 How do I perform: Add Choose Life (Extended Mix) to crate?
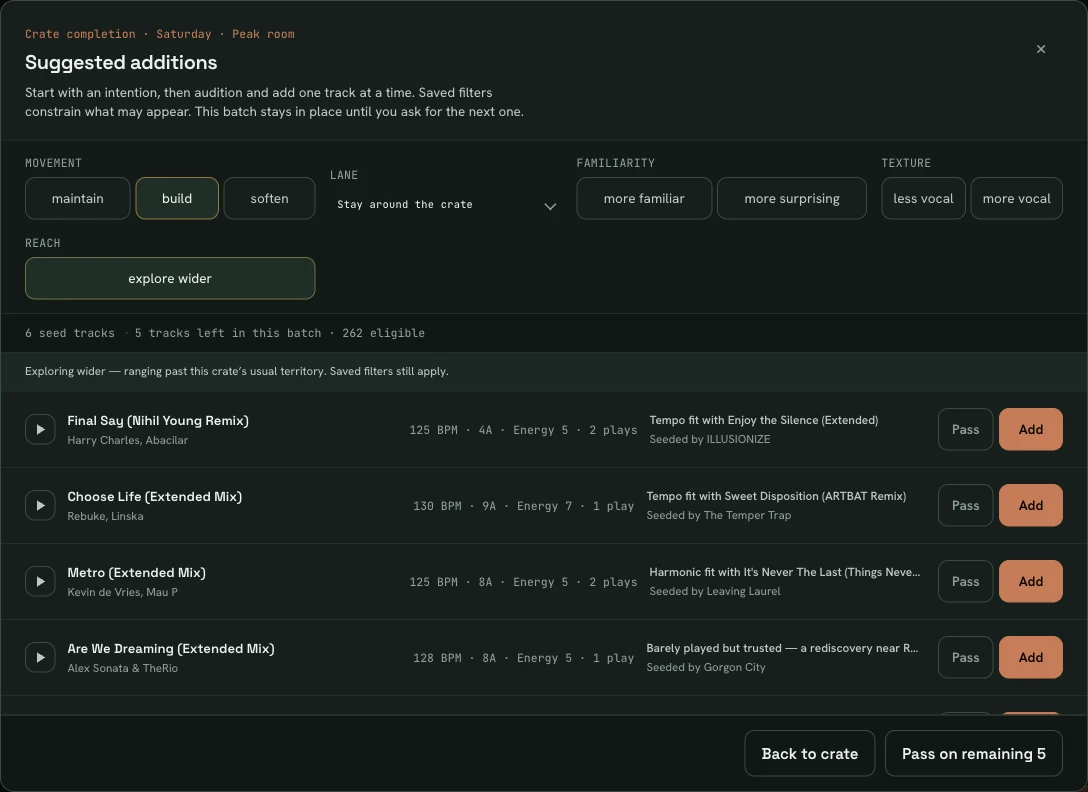point(1030,505)
